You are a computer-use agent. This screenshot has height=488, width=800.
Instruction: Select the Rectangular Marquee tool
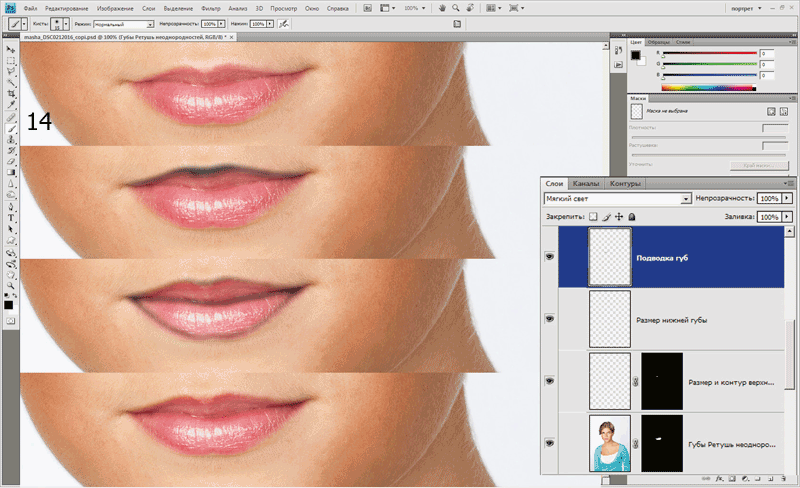pyautogui.click(x=10, y=61)
